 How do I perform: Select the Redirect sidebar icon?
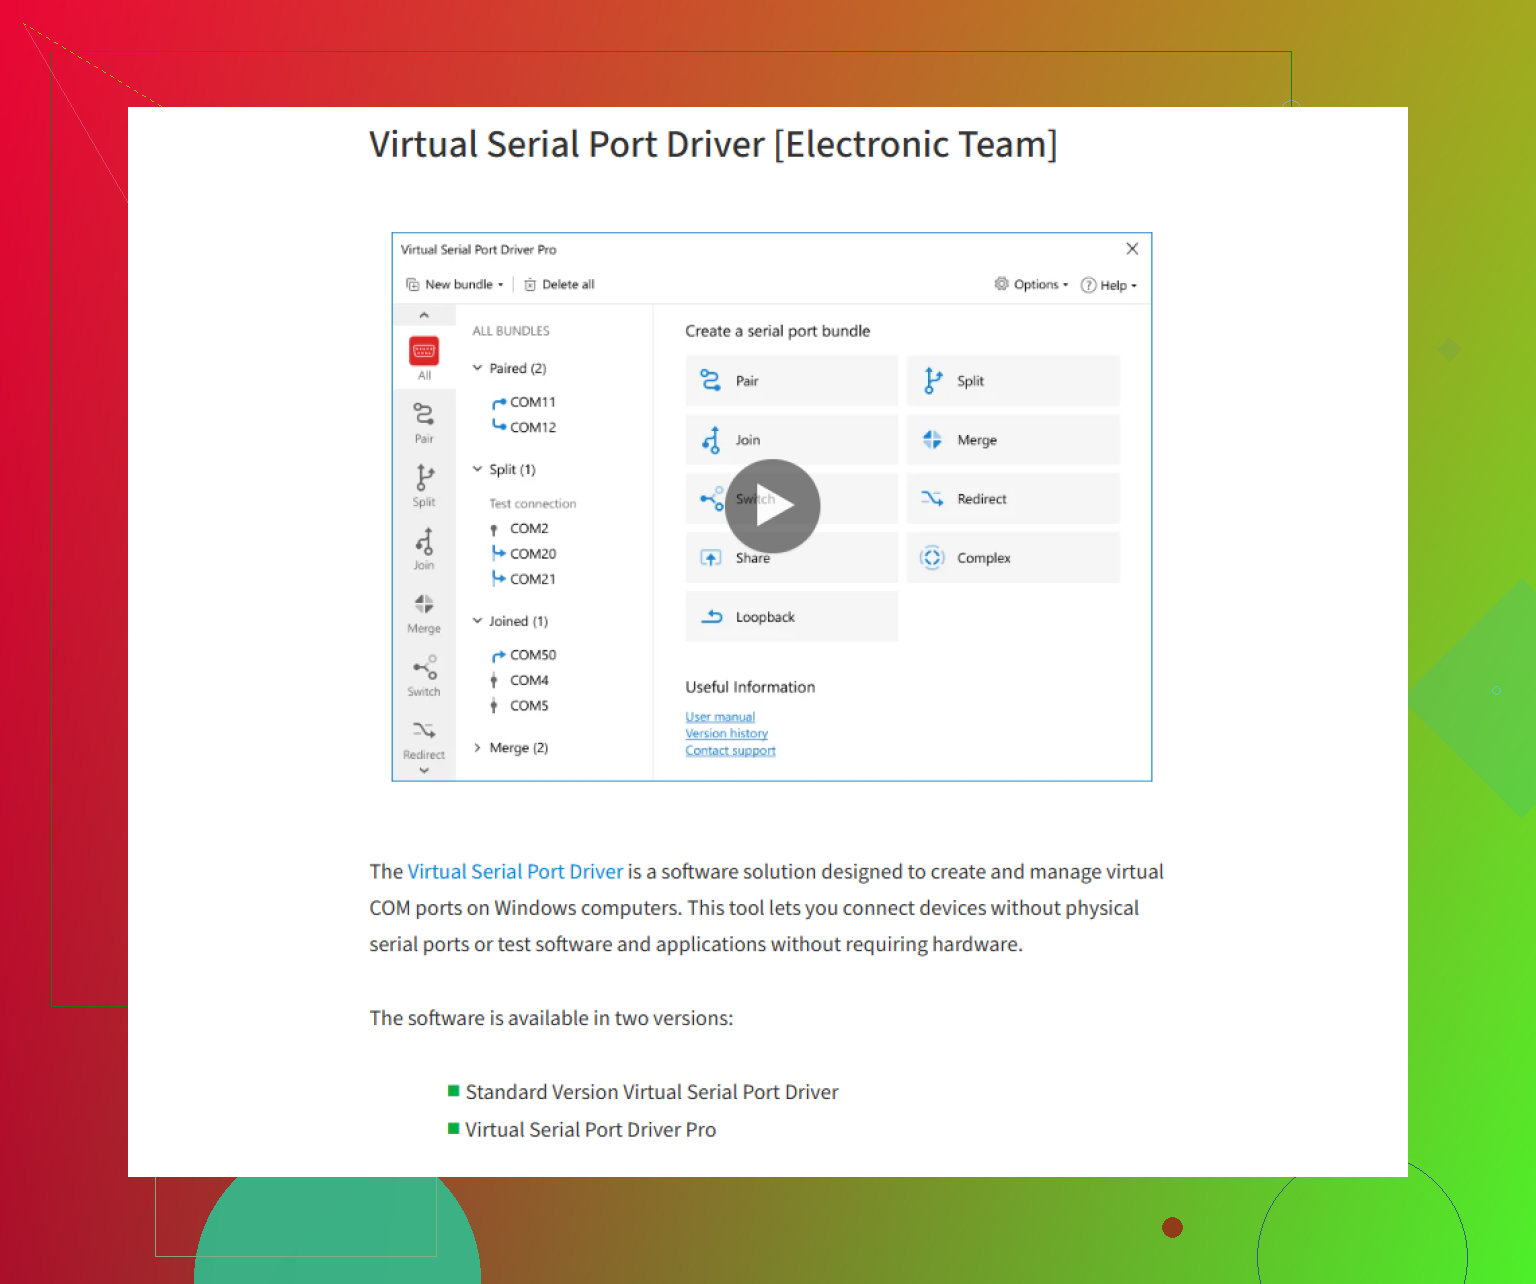[423, 738]
